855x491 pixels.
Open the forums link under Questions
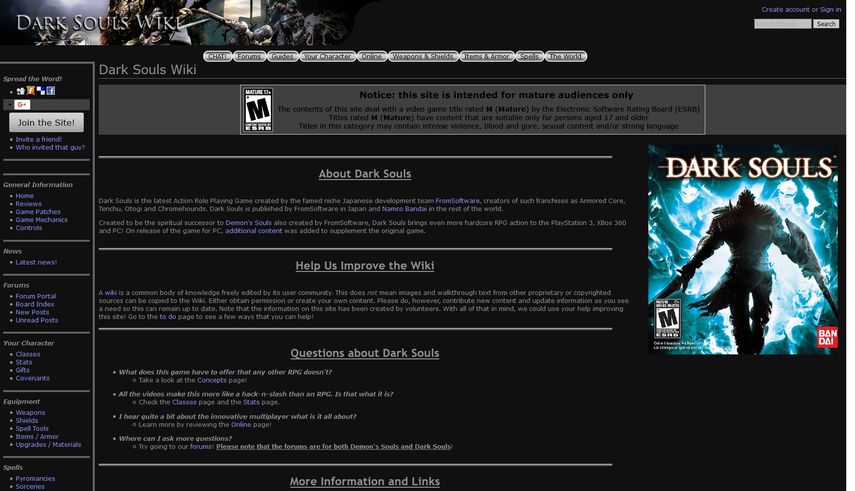pos(201,447)
